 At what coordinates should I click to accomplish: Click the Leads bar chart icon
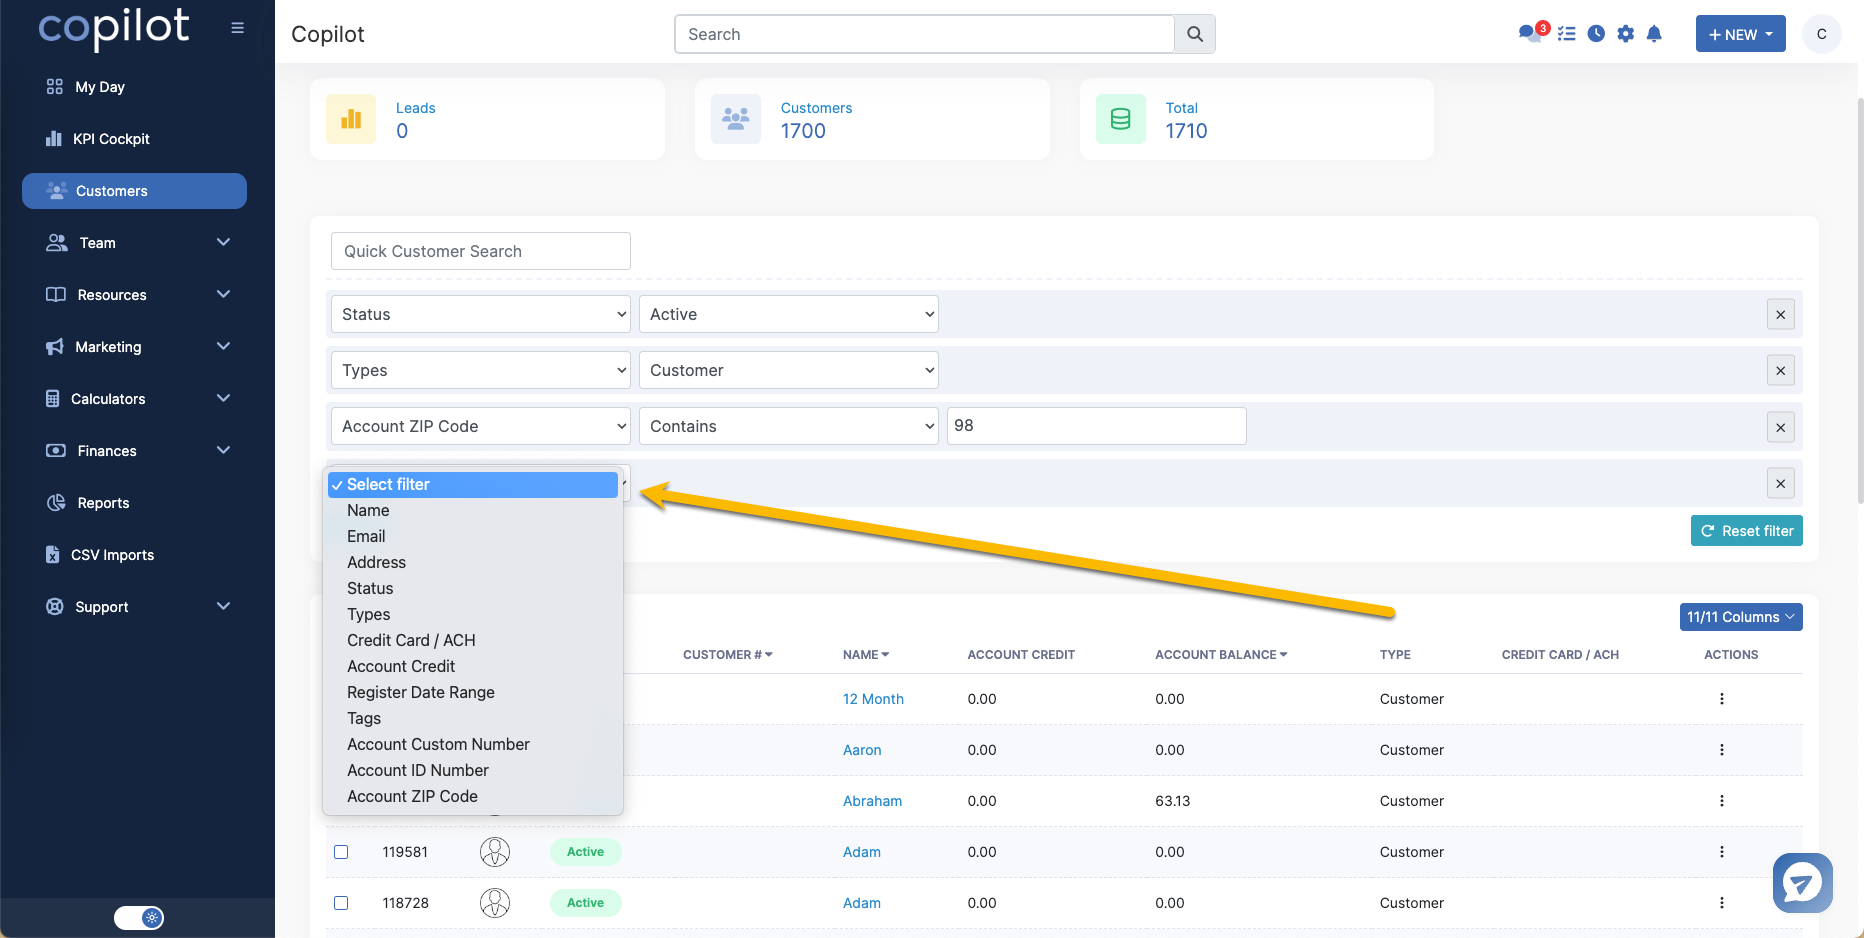[351, 119]
